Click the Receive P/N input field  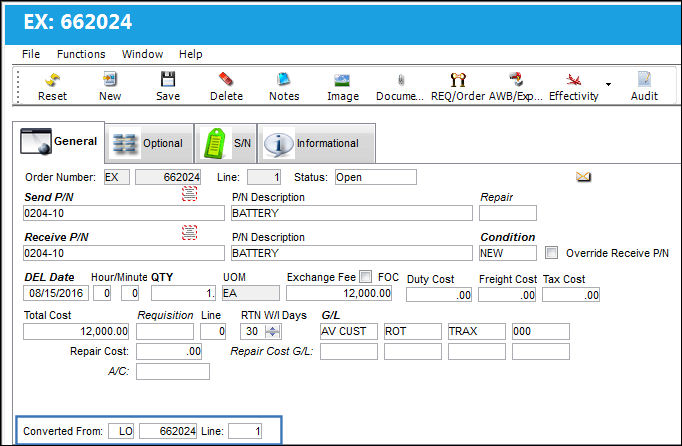(x=124, y=253)
